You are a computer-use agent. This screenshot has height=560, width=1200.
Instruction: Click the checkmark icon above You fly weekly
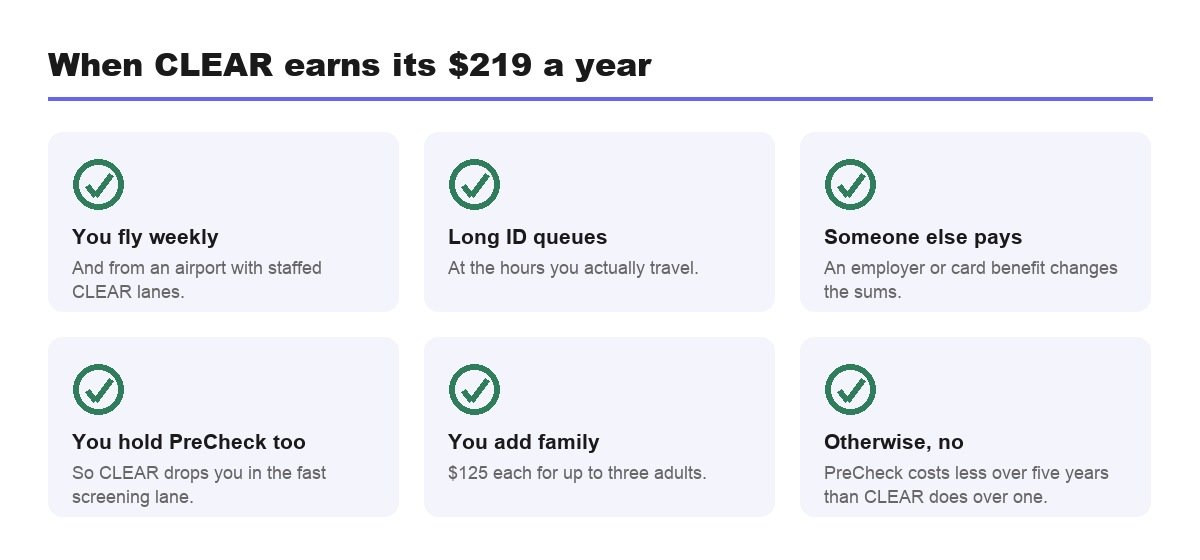pos(98,184)
